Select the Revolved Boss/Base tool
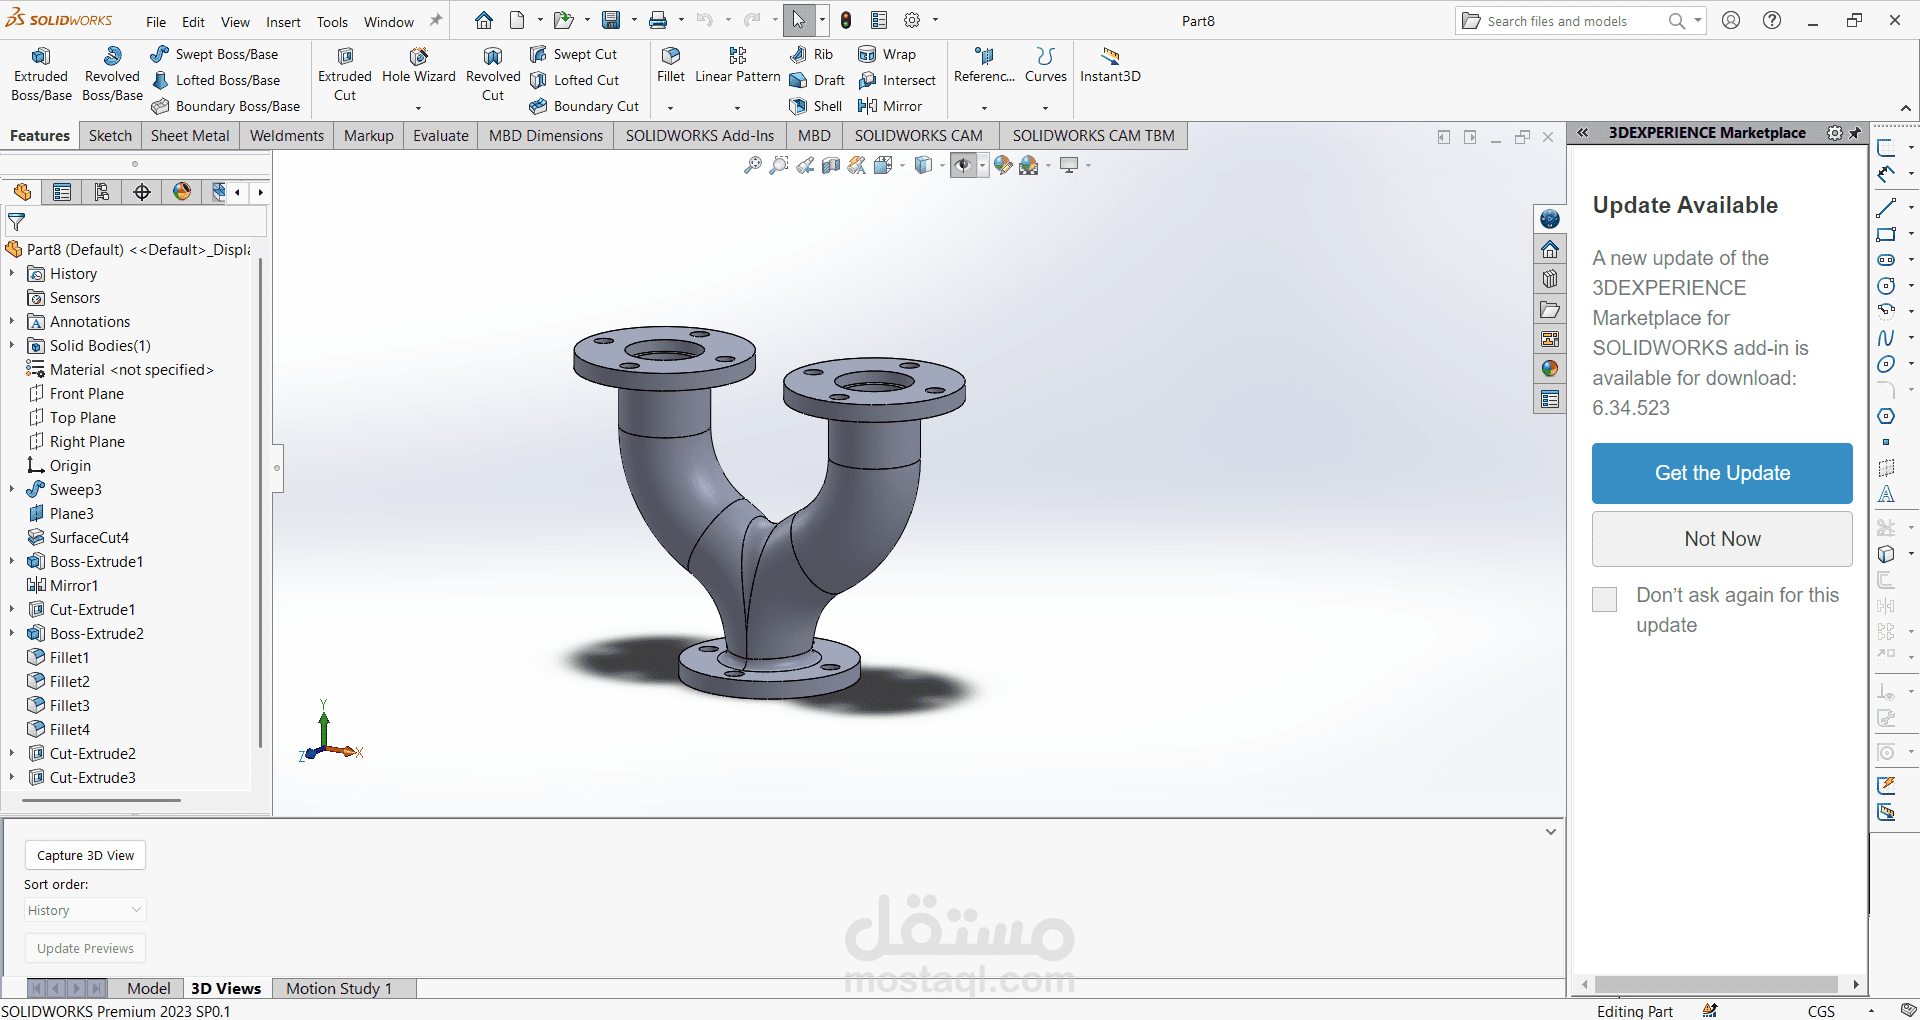Viewport: 1920px width, 1020px height. pyautogui.click(x=112, y=74)
